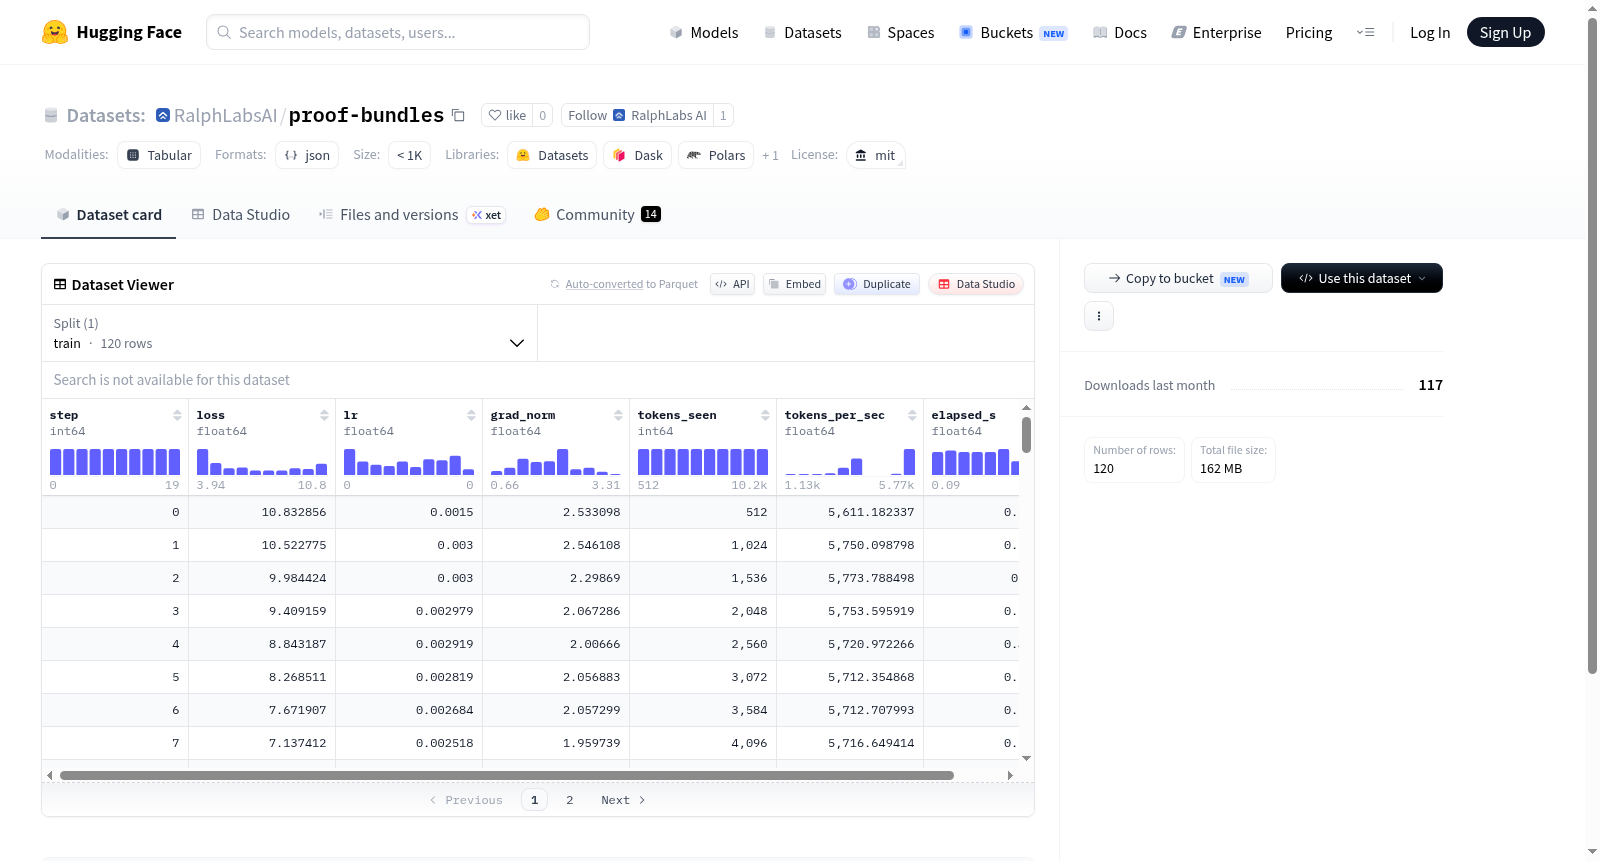Open the navigation overflow menu icon

click(x=1365, y=32)
